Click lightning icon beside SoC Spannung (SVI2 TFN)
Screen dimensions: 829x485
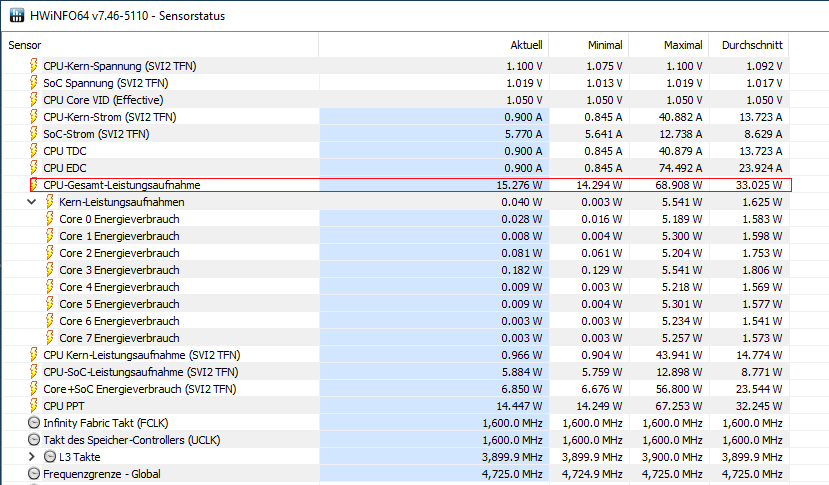(x=34, y=83)
